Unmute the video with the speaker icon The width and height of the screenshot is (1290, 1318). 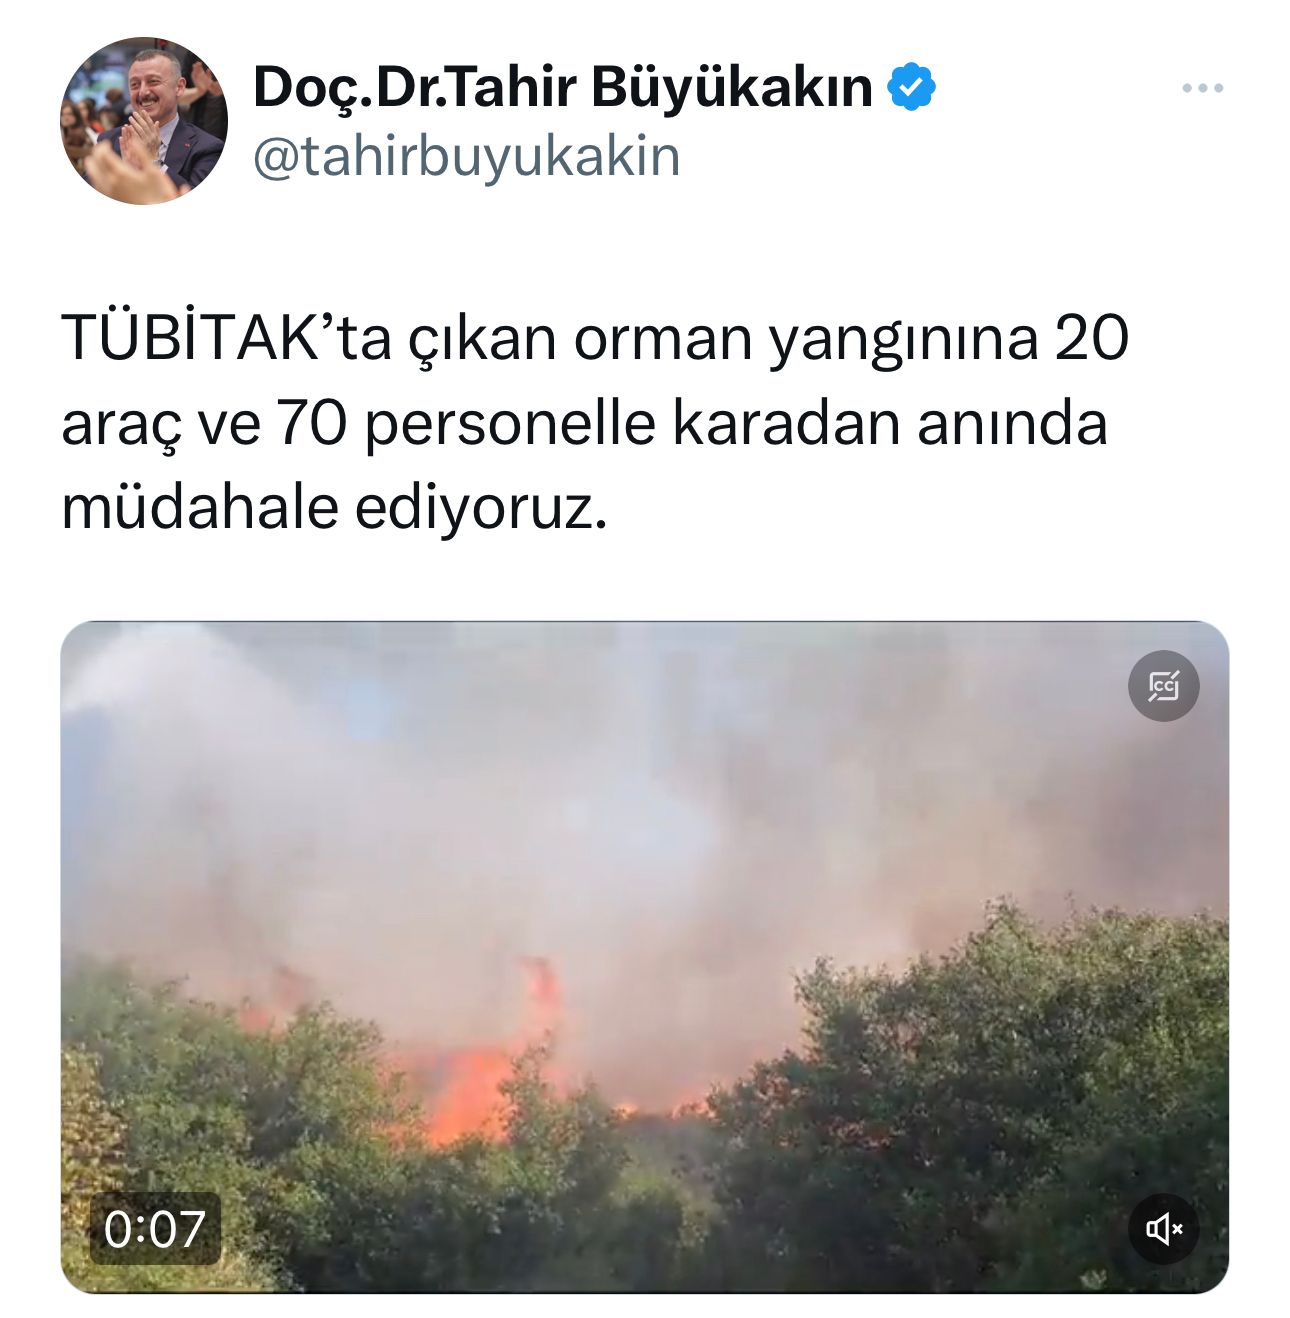(x=1164, y=1228)
